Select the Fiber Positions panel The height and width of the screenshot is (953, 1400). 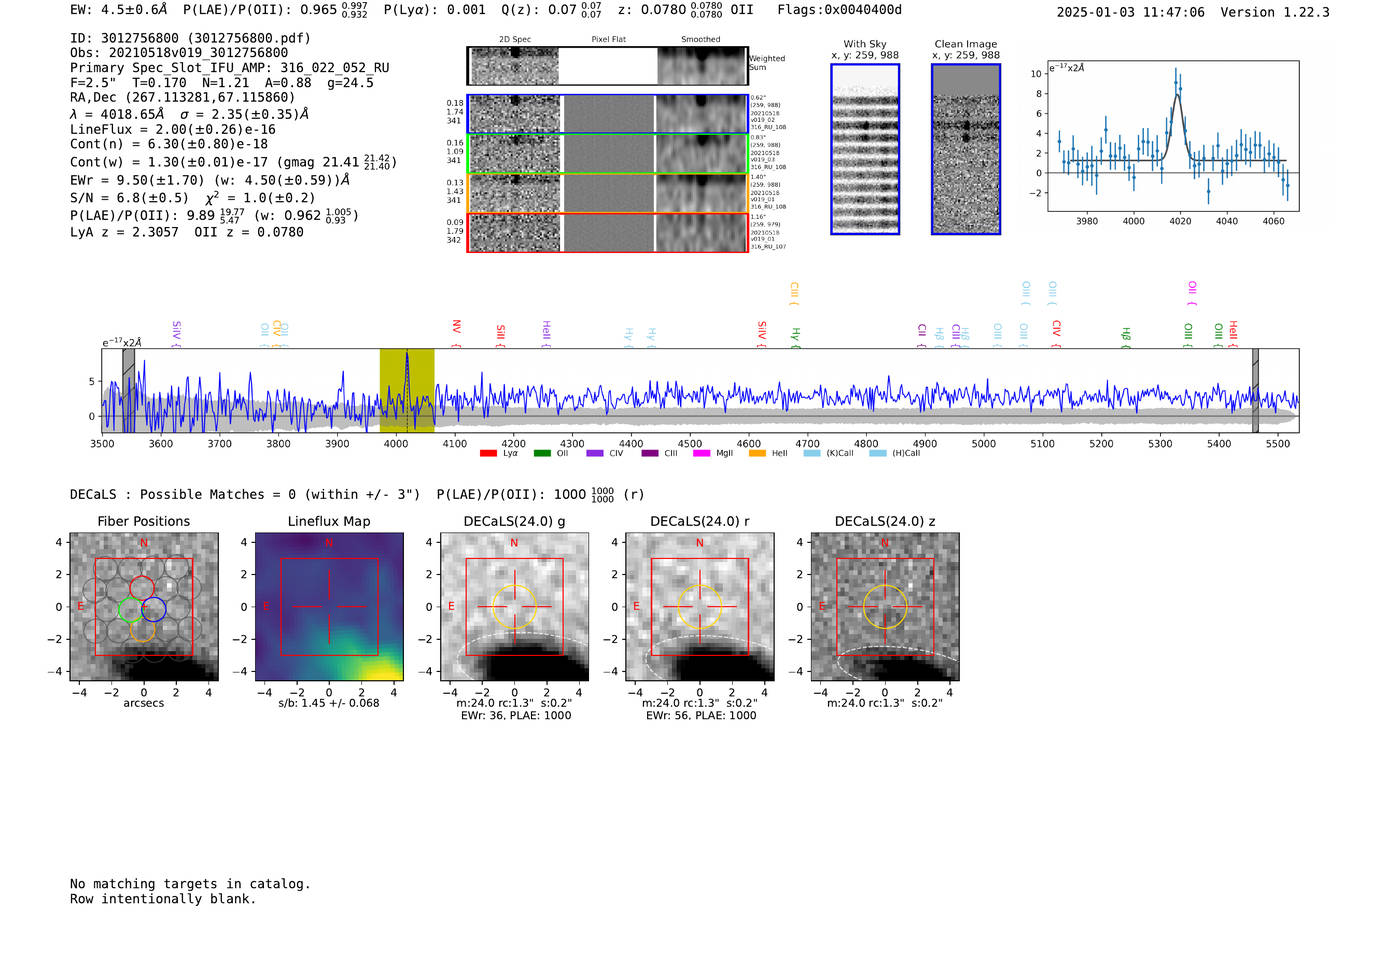[144, 607]
